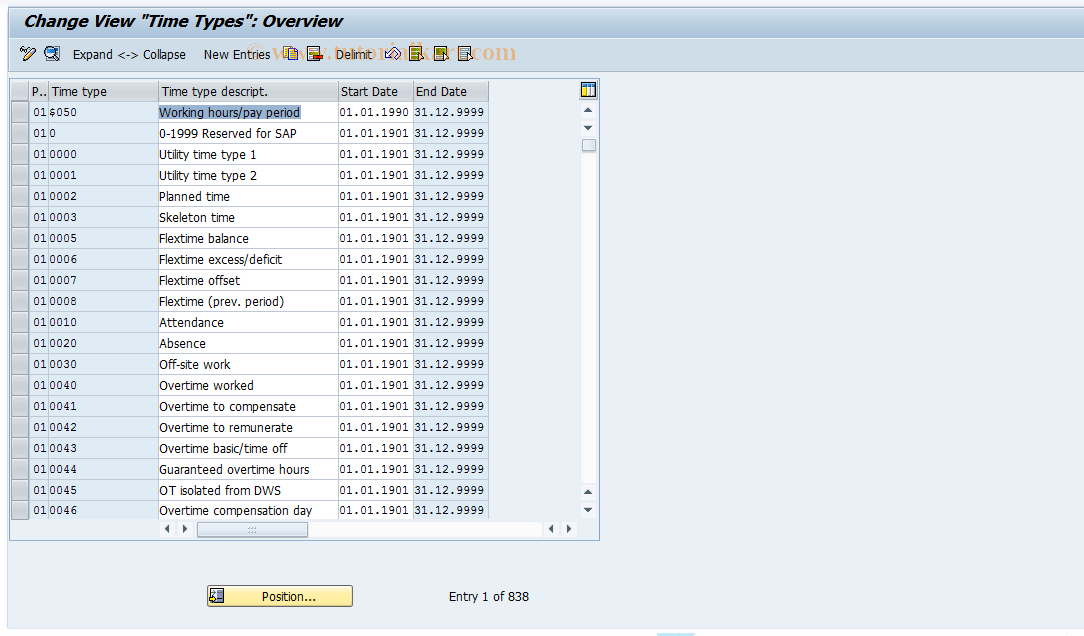Click the far-right horizontal scroll right arrow
The height and width of the screenshot is (636, 1084).
569,529
